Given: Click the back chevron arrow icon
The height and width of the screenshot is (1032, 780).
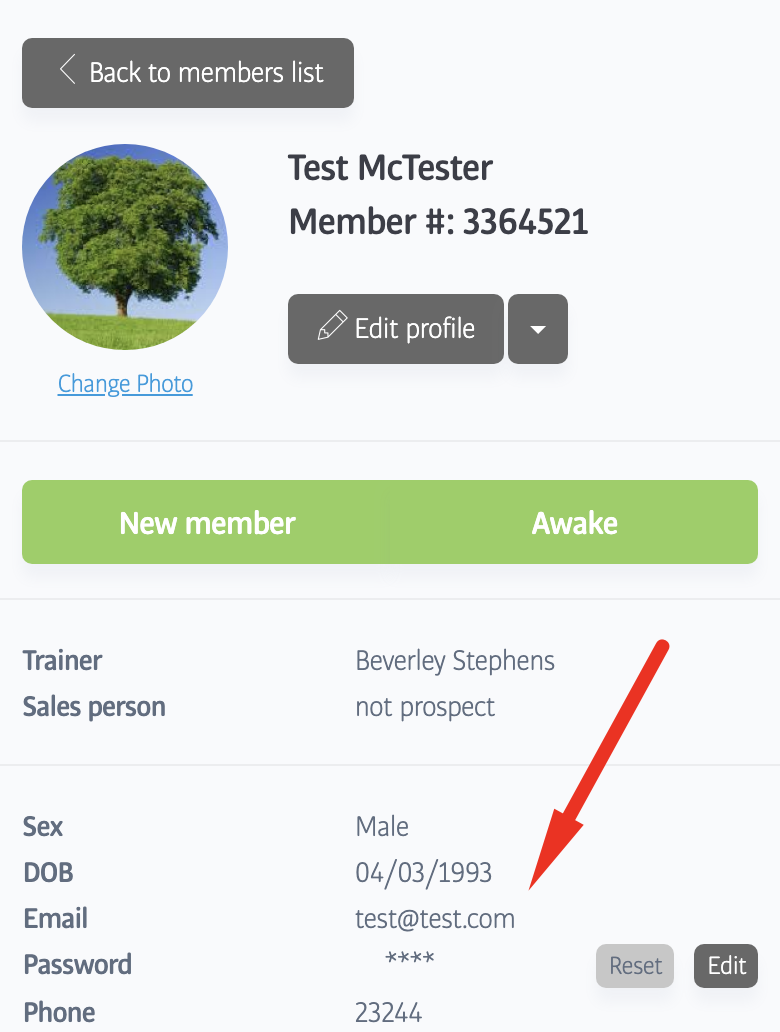Looking at the screenshot, I should click(x=68, y=71).
